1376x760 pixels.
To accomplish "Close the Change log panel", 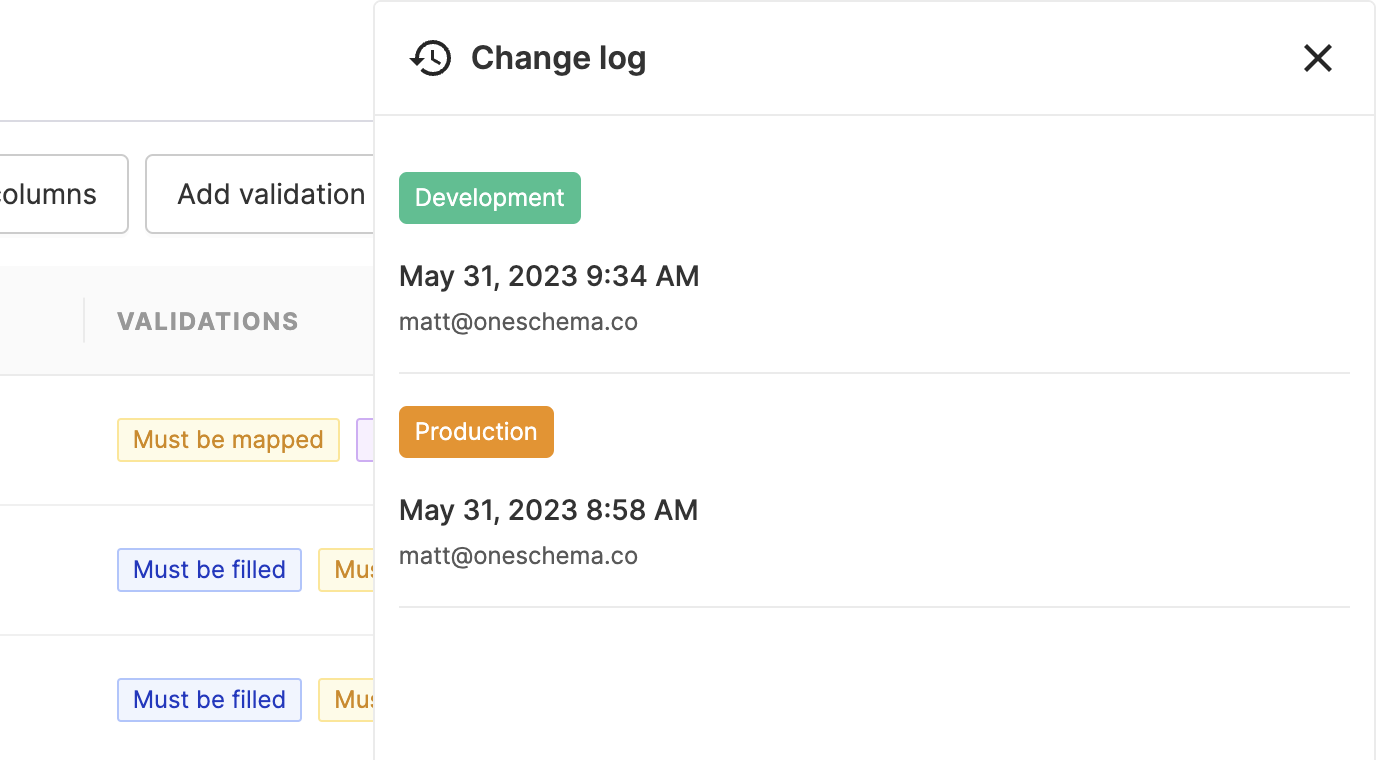I will point(1317,58).
